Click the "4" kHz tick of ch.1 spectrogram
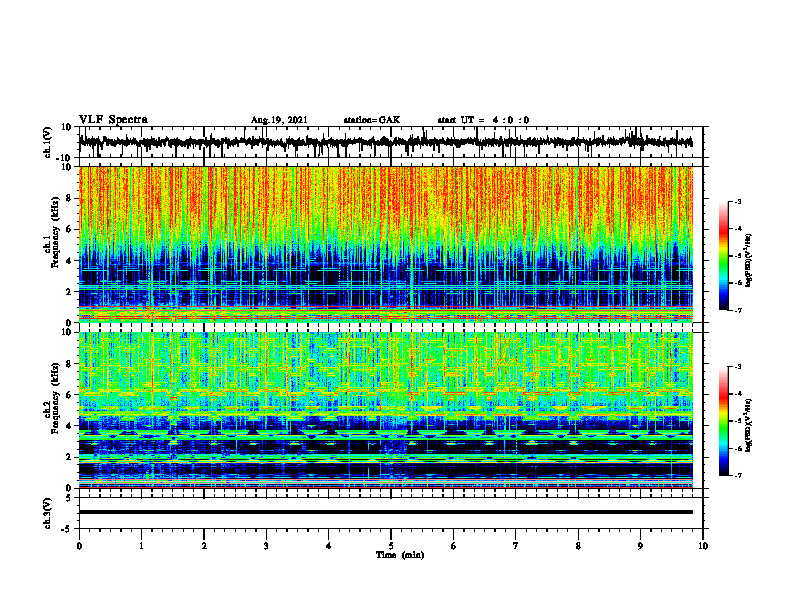Screen dimensions: 792x612 (69, 261)
